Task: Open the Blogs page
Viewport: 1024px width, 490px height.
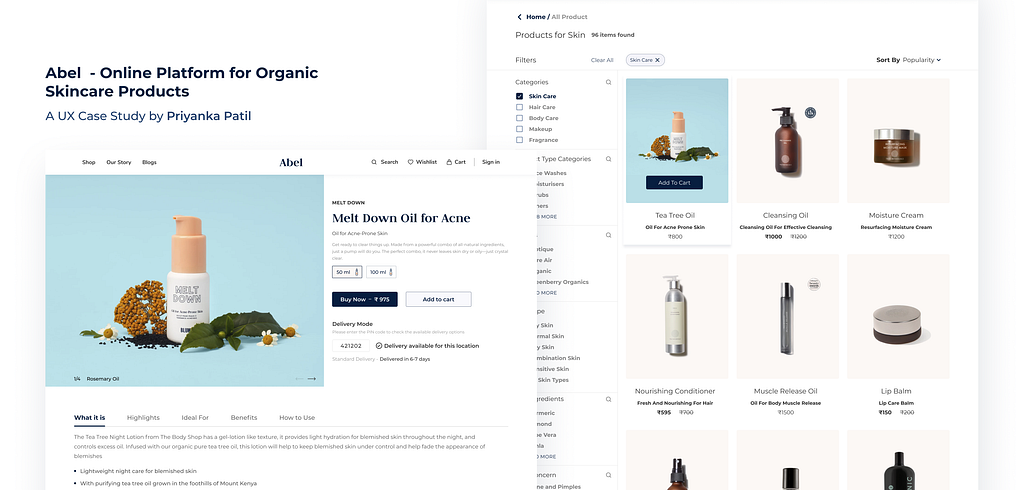Action: [150, 162]
